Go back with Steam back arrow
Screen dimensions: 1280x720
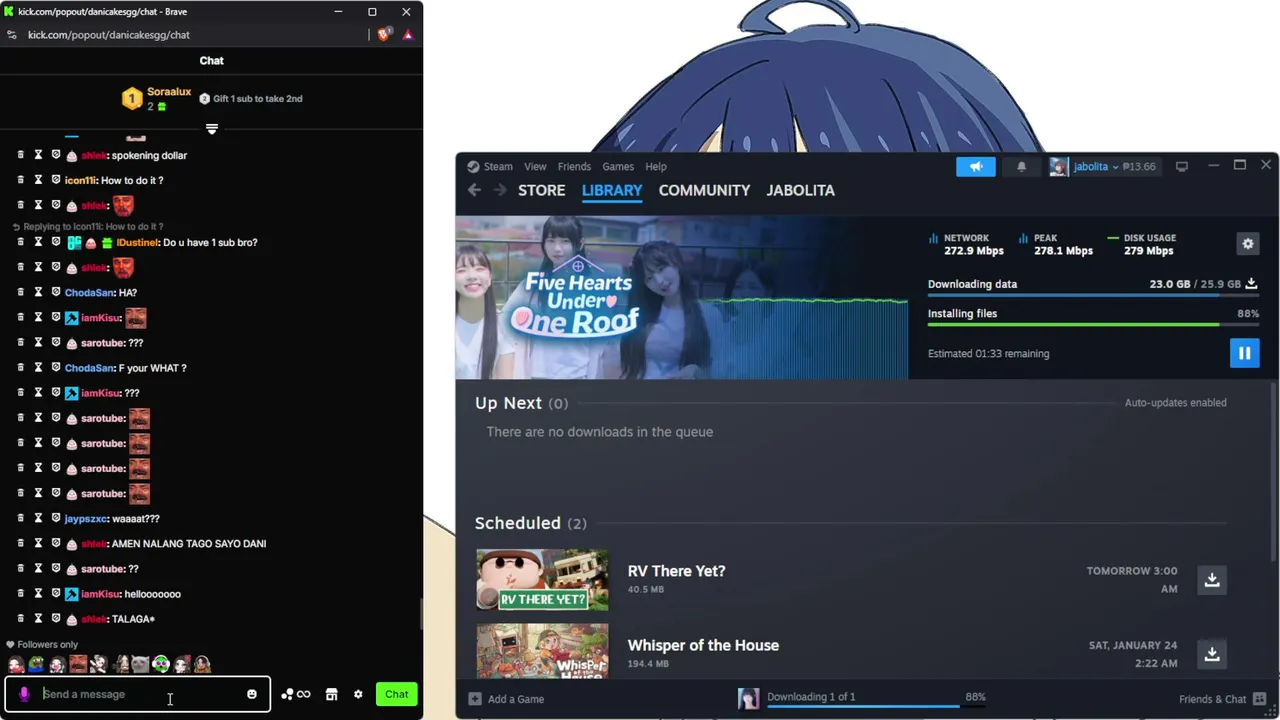tap(474, 190)
